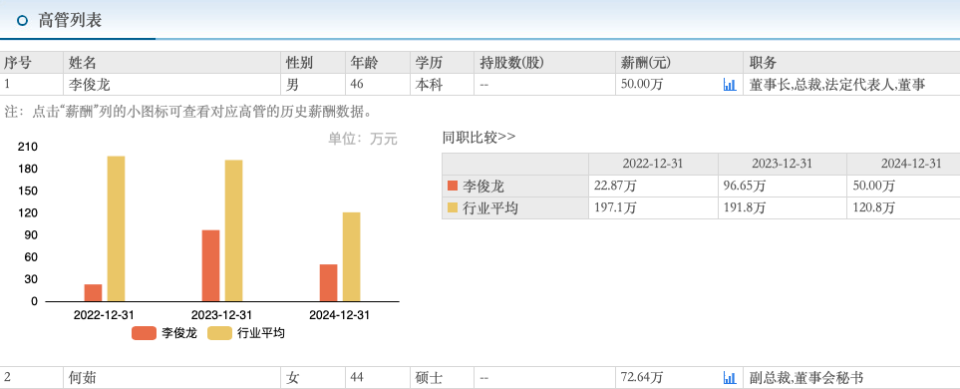This screenshot has width=960, height=389.
Task: Select the name cell 何茹 in row 2
Action: click(173, 378)
